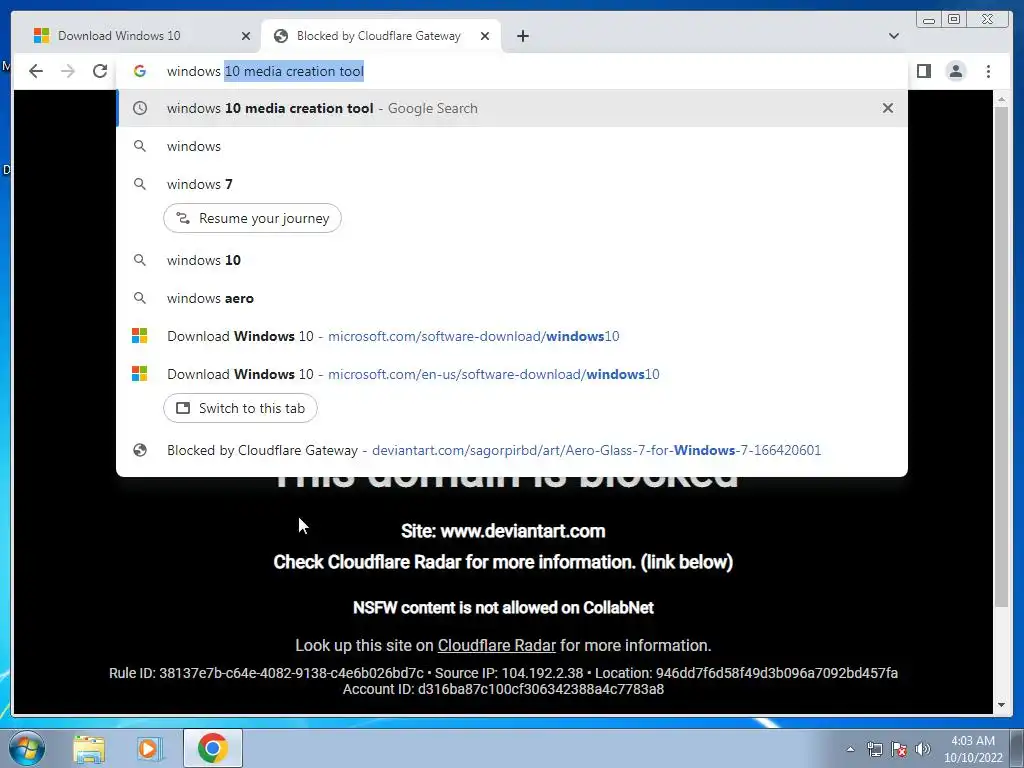The width and height of the screenshot is (1024, 768).
Task: Choose the 'windows 7' search suggestion
Action: tap(512, 184)
